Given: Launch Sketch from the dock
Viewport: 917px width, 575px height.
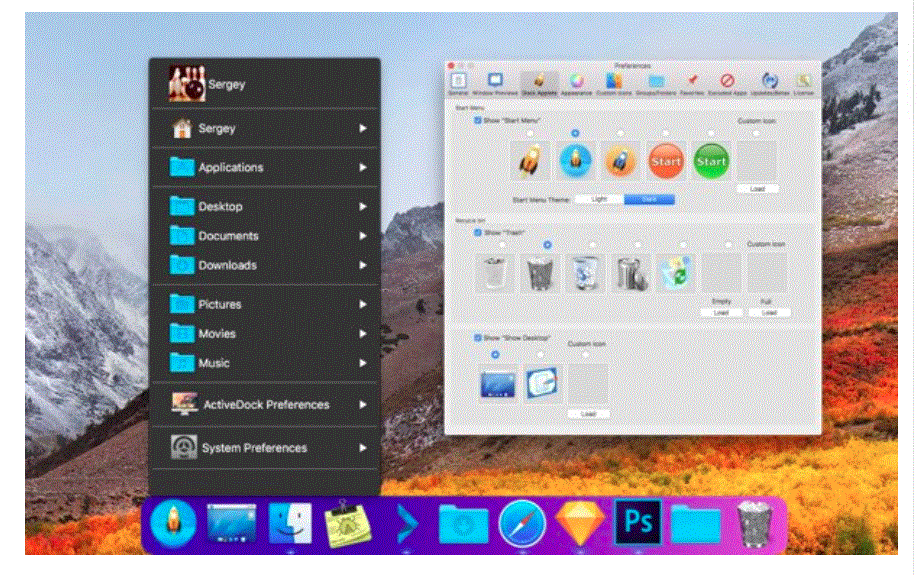Looking at the screenshot, I should [579, 523].
